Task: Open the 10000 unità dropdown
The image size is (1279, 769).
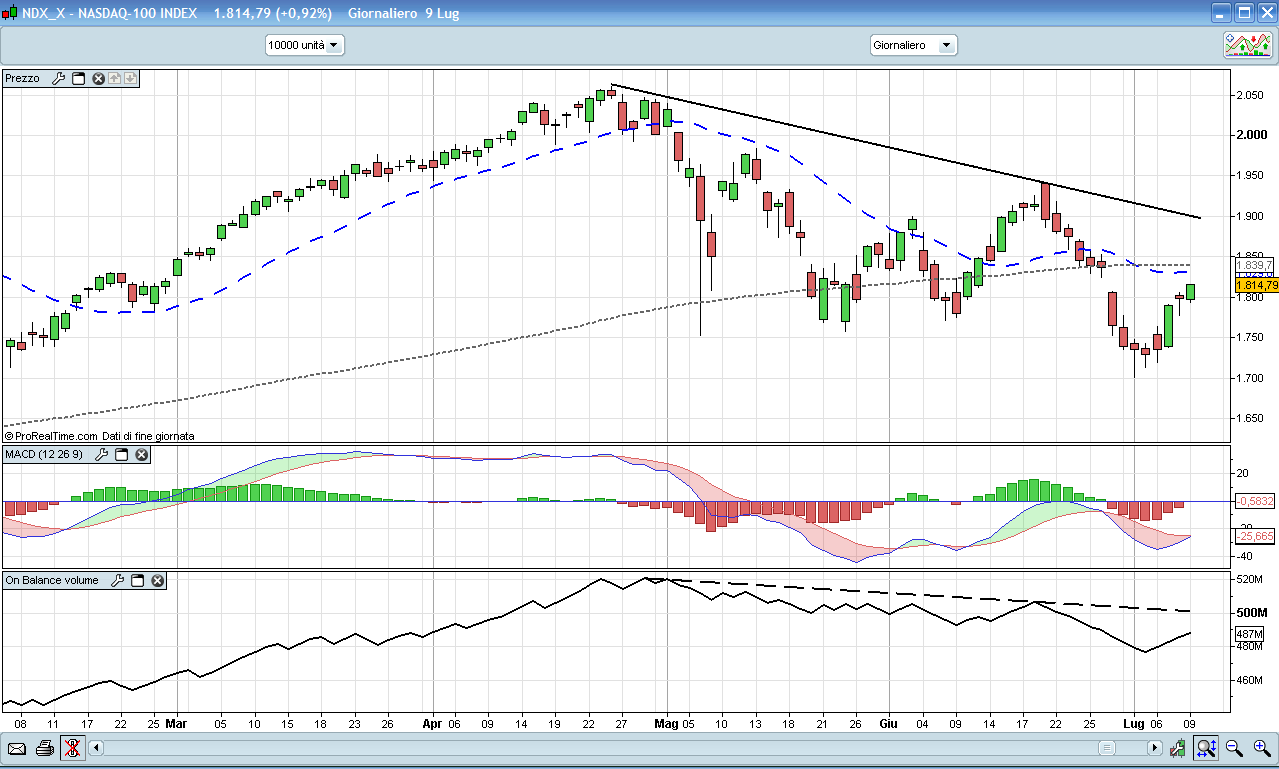Action: (304, 45)
